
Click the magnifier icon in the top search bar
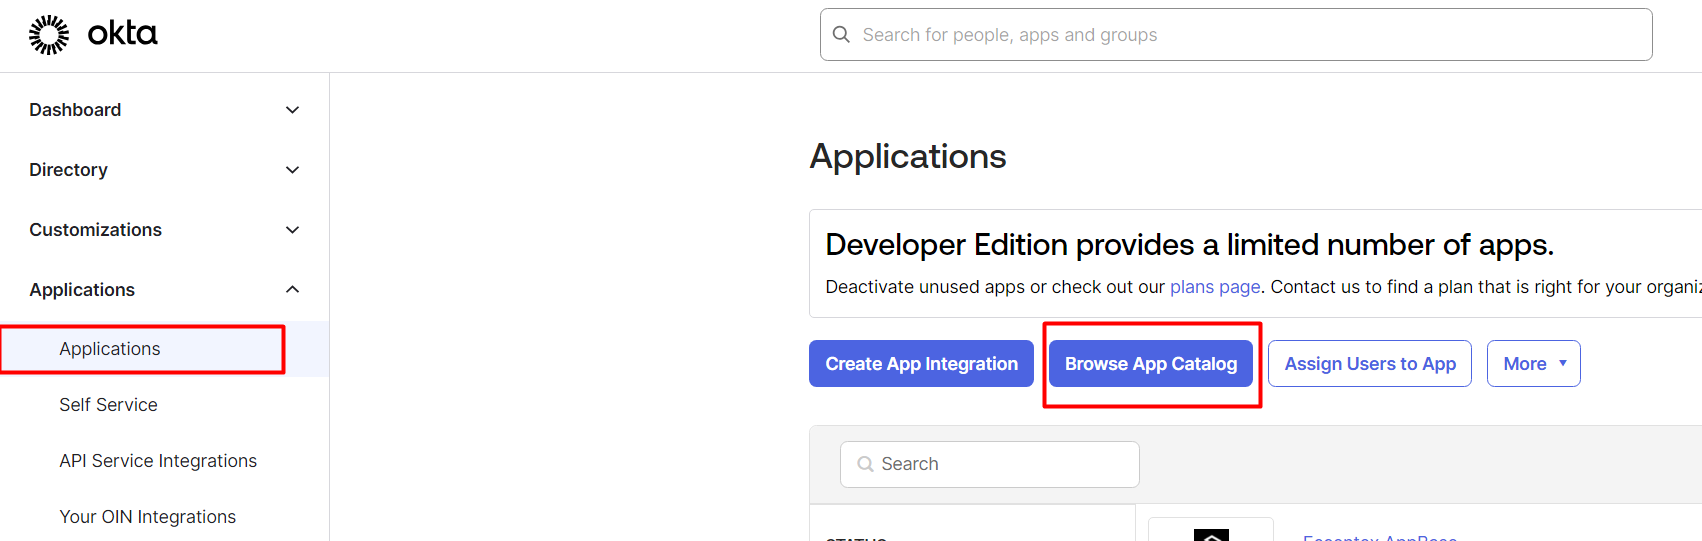842,35
